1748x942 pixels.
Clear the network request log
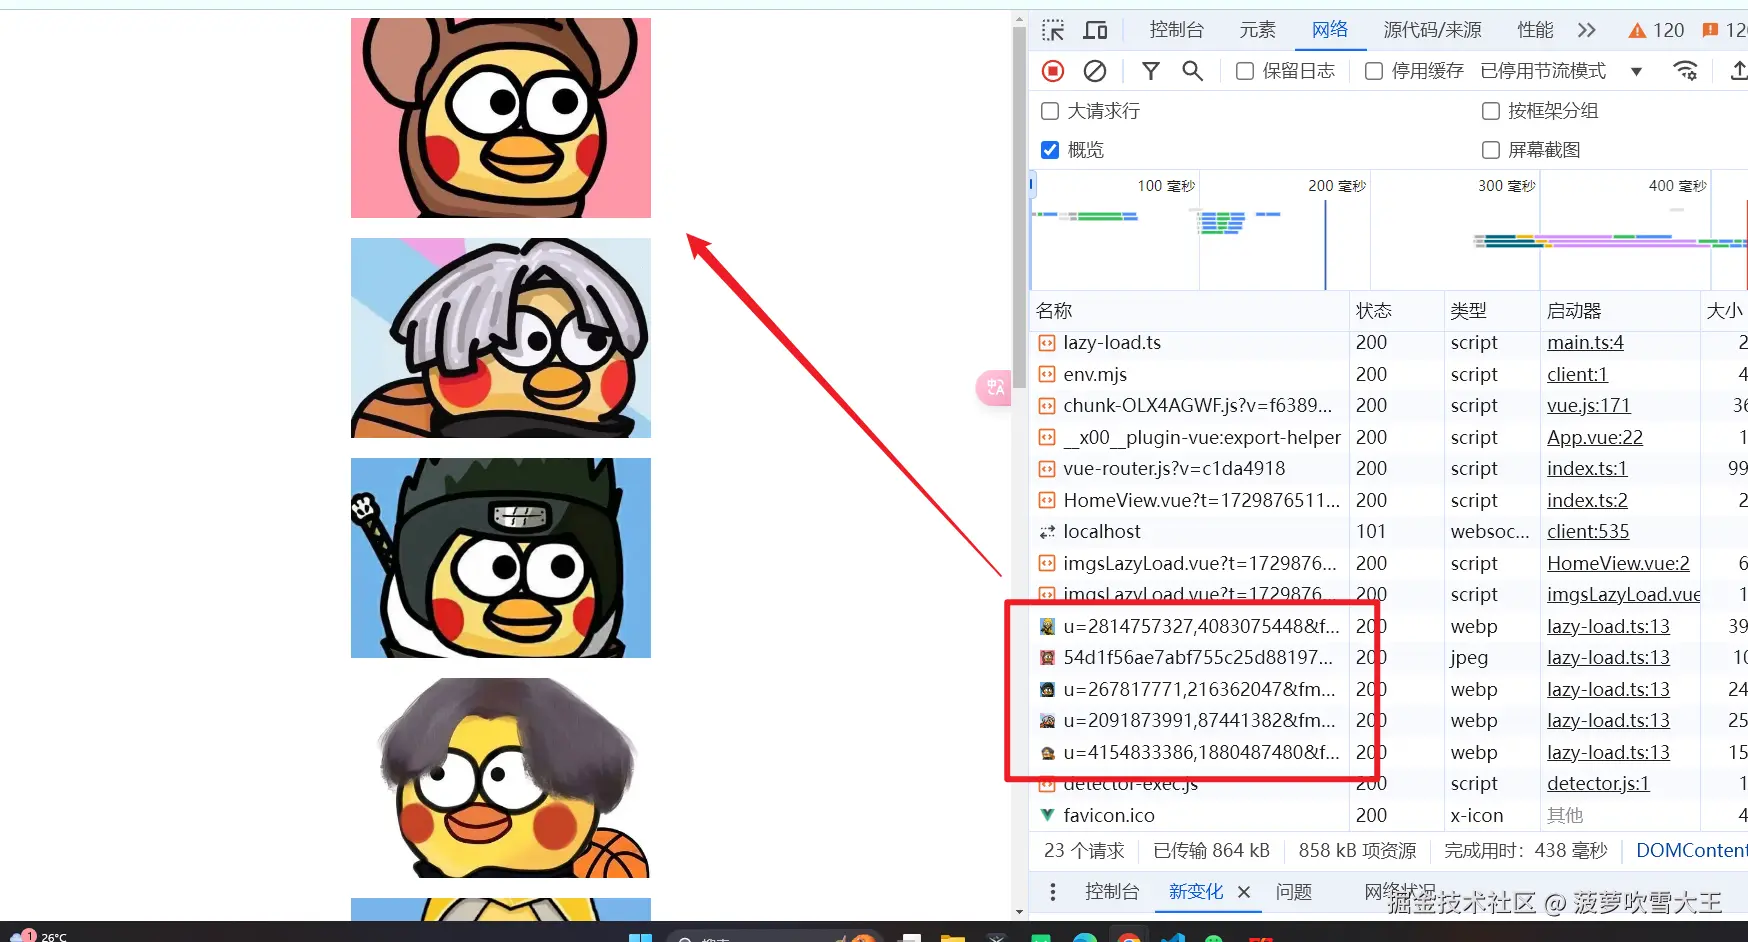point(1095,71)
